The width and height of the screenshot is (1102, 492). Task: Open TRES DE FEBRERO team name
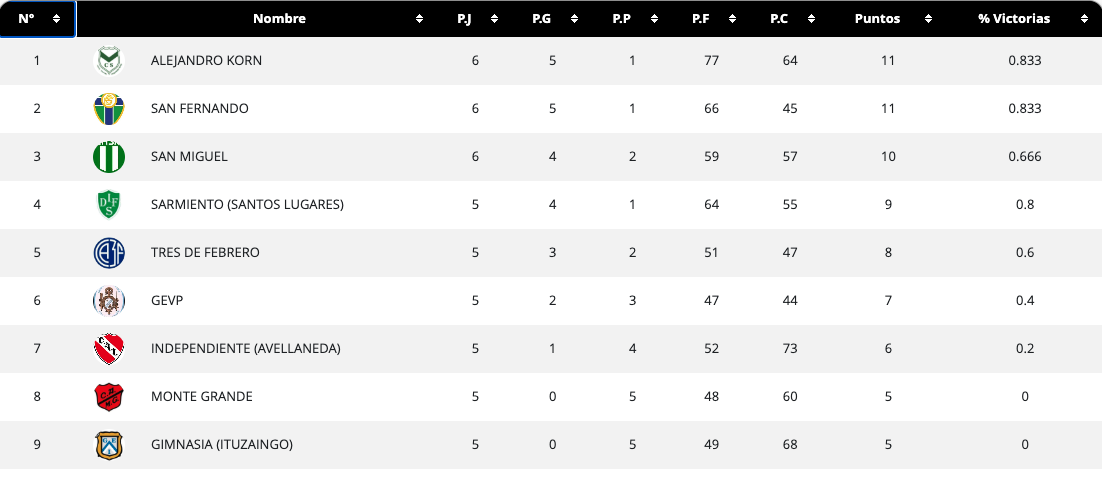[205, 252]
